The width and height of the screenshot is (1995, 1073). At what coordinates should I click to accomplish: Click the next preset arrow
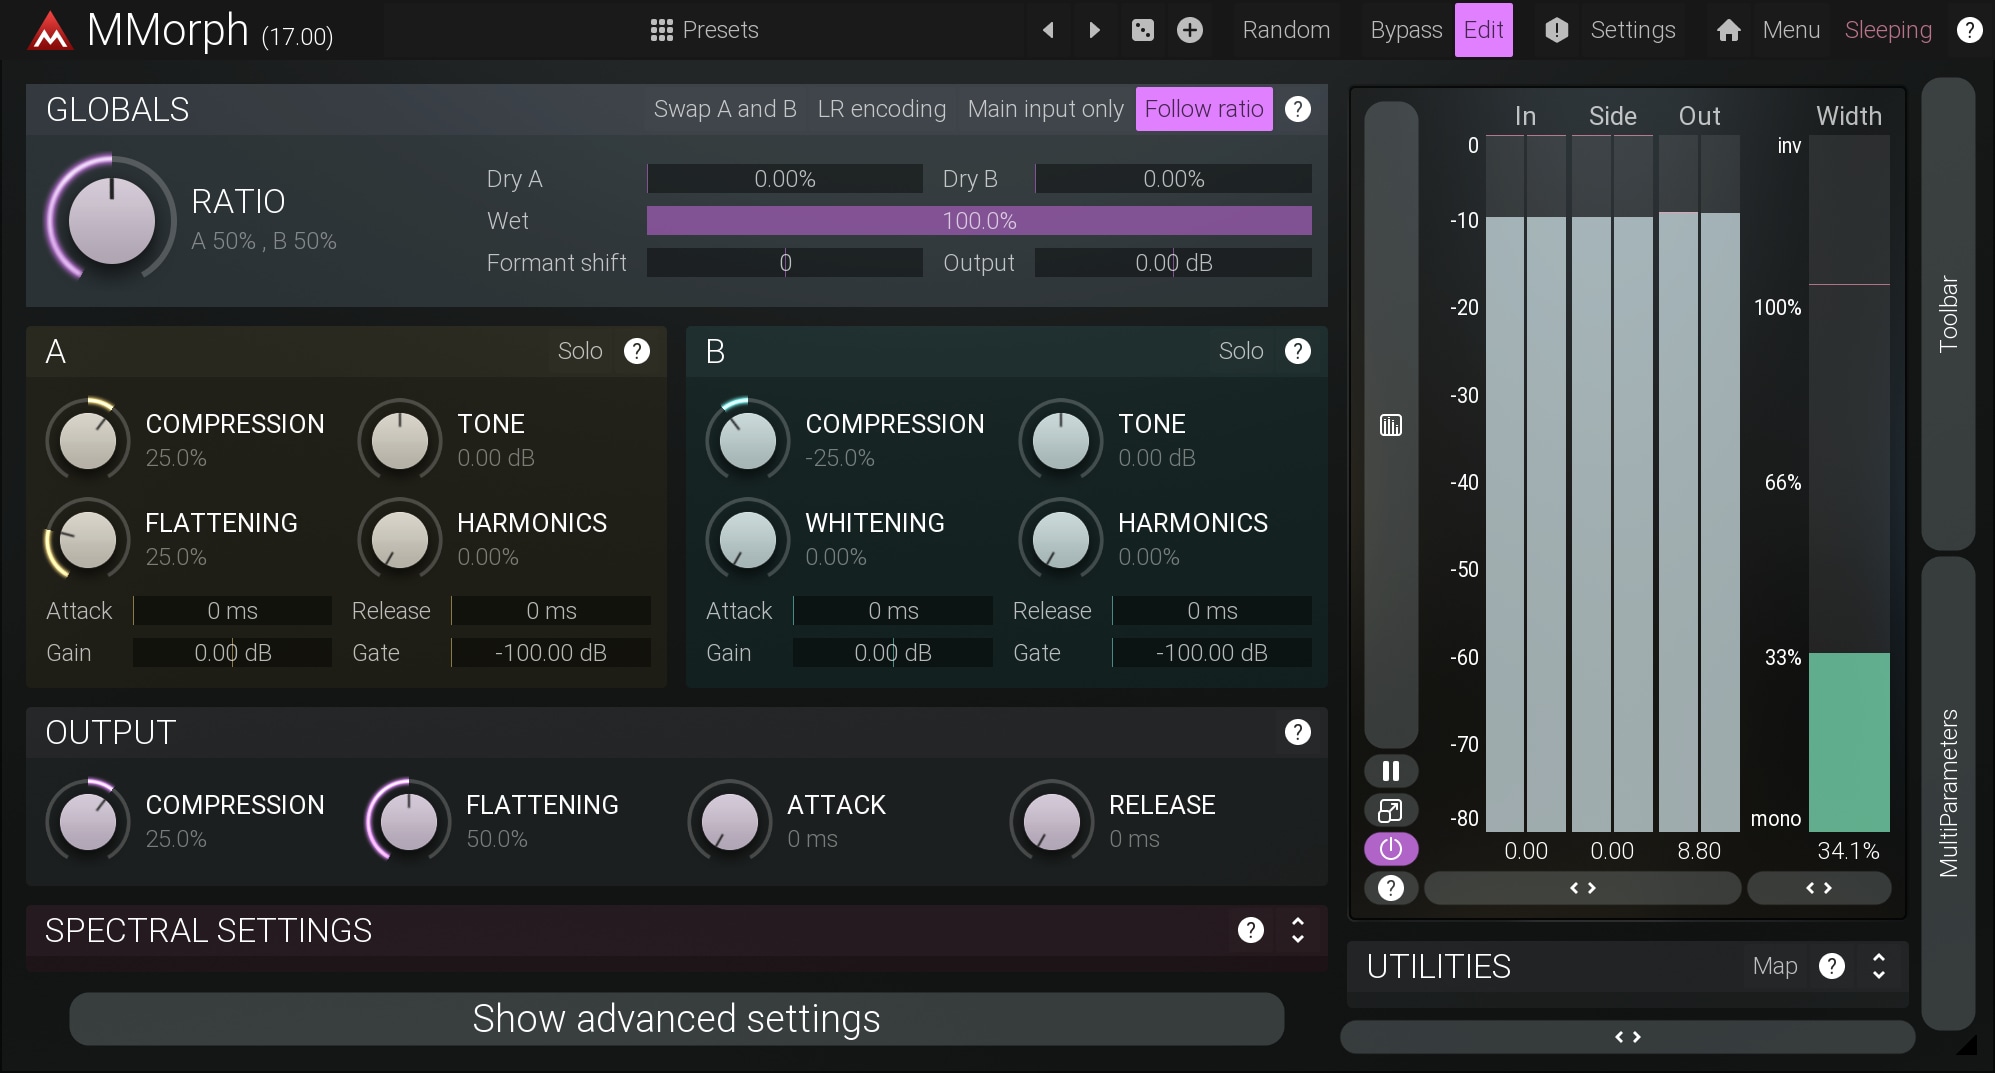1094,30
